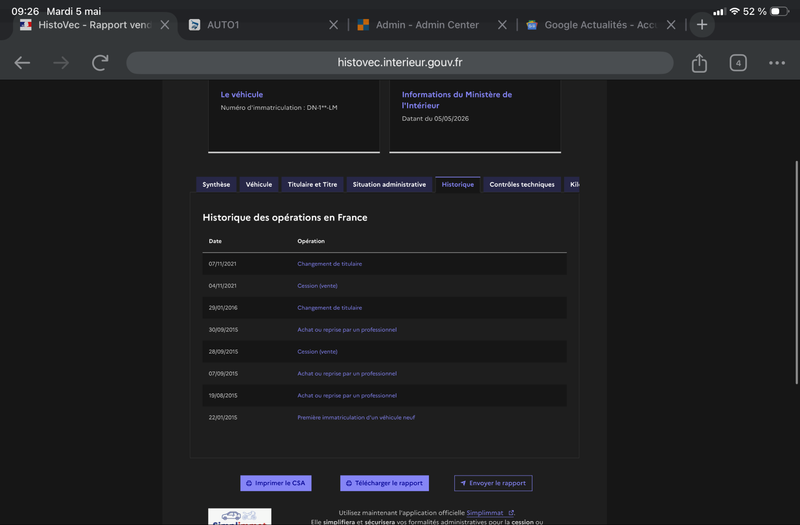This screenshot has width=800, height=525.
Task: Go back using browser back arrow
Action: [x=22, y=63]
